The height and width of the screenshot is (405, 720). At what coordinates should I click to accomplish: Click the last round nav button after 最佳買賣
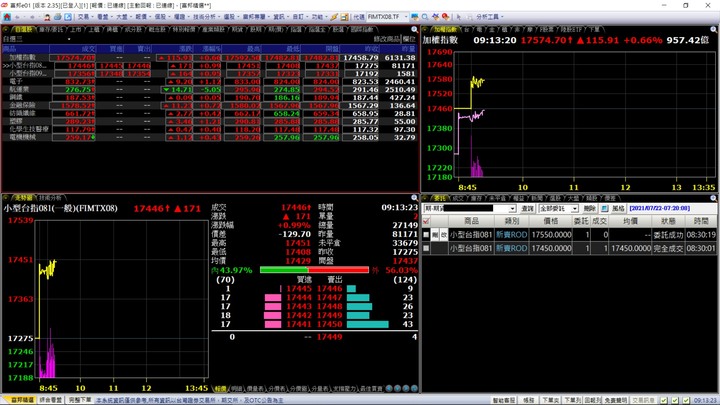[x=414, y=388]
